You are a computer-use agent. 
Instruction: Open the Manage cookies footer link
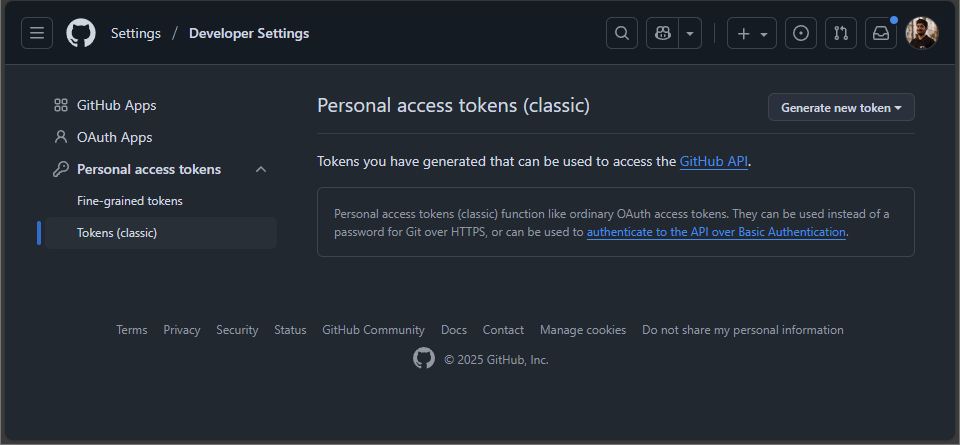click(x=583, y=330)
